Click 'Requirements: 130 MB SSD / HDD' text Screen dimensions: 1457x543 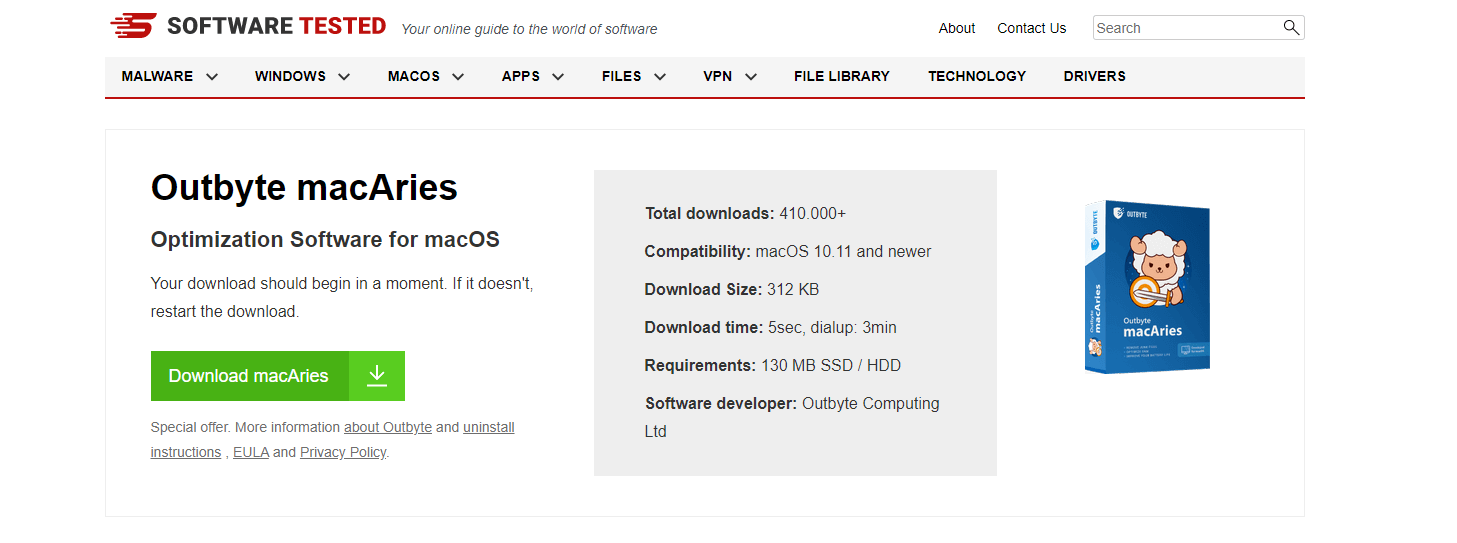click(x=773, y=365)
